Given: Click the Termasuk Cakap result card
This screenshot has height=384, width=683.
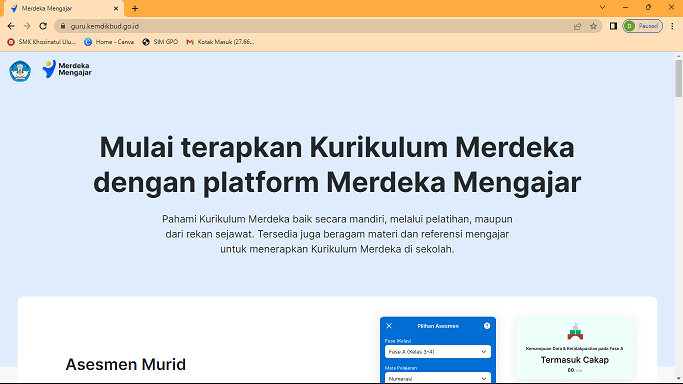Looking at the screenshot, I should 575,348.
